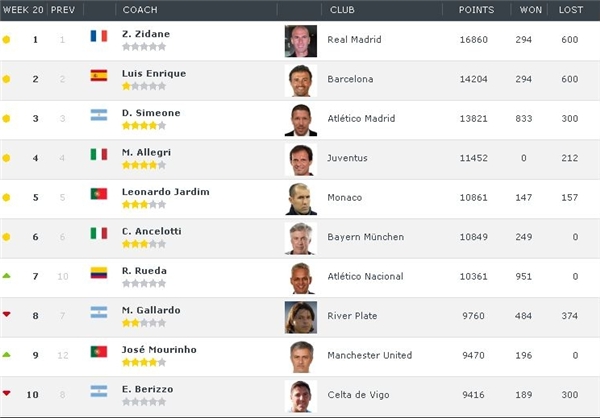Click the LOST column header
The image size is (600, 418).
(571, 10)
